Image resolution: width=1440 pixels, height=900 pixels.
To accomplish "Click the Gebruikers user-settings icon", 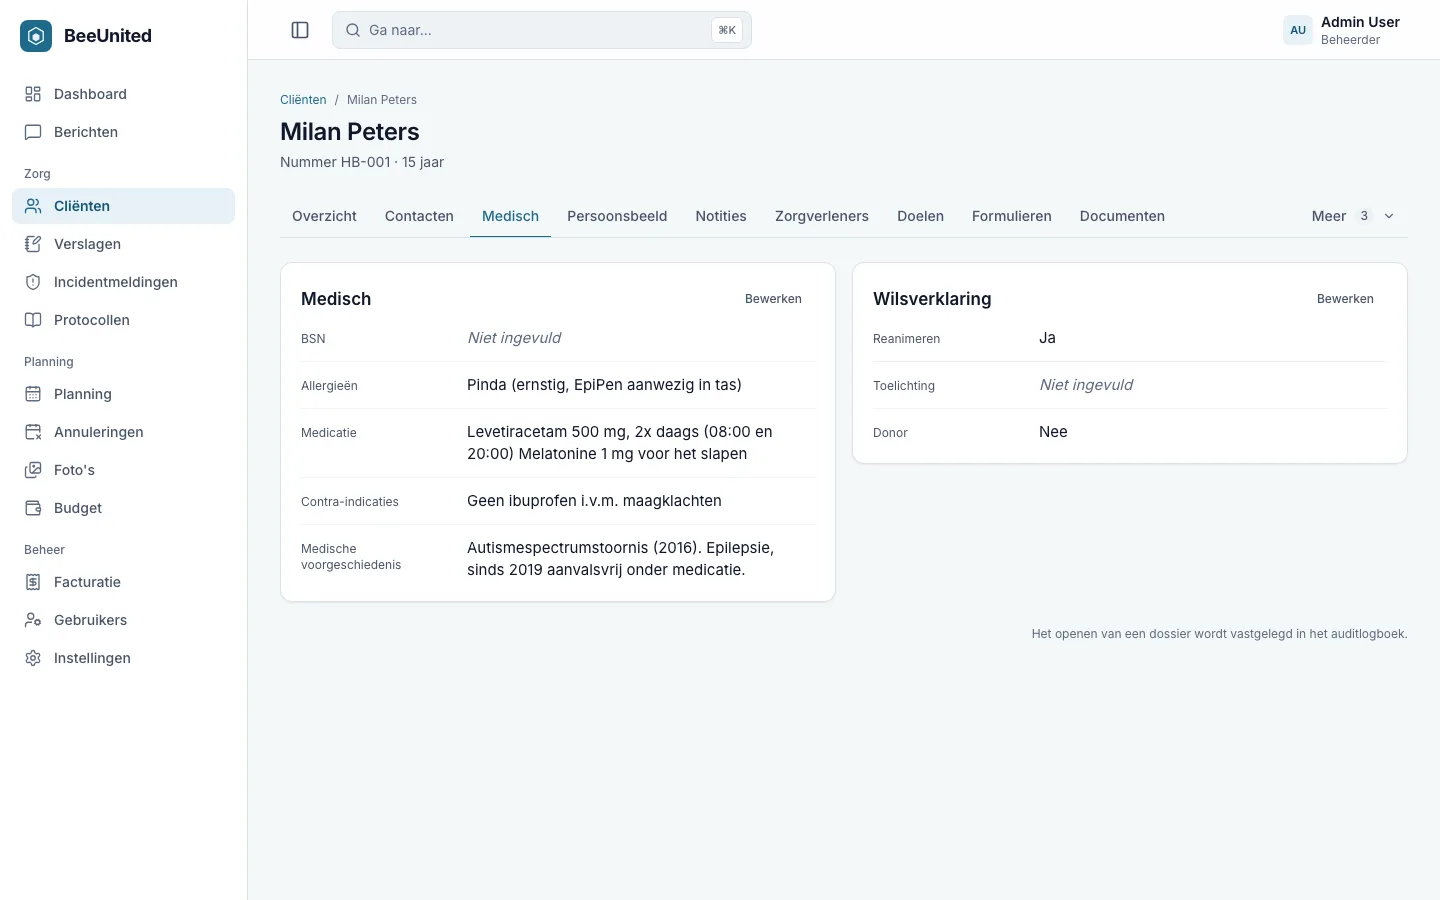I will coord(33,620).
